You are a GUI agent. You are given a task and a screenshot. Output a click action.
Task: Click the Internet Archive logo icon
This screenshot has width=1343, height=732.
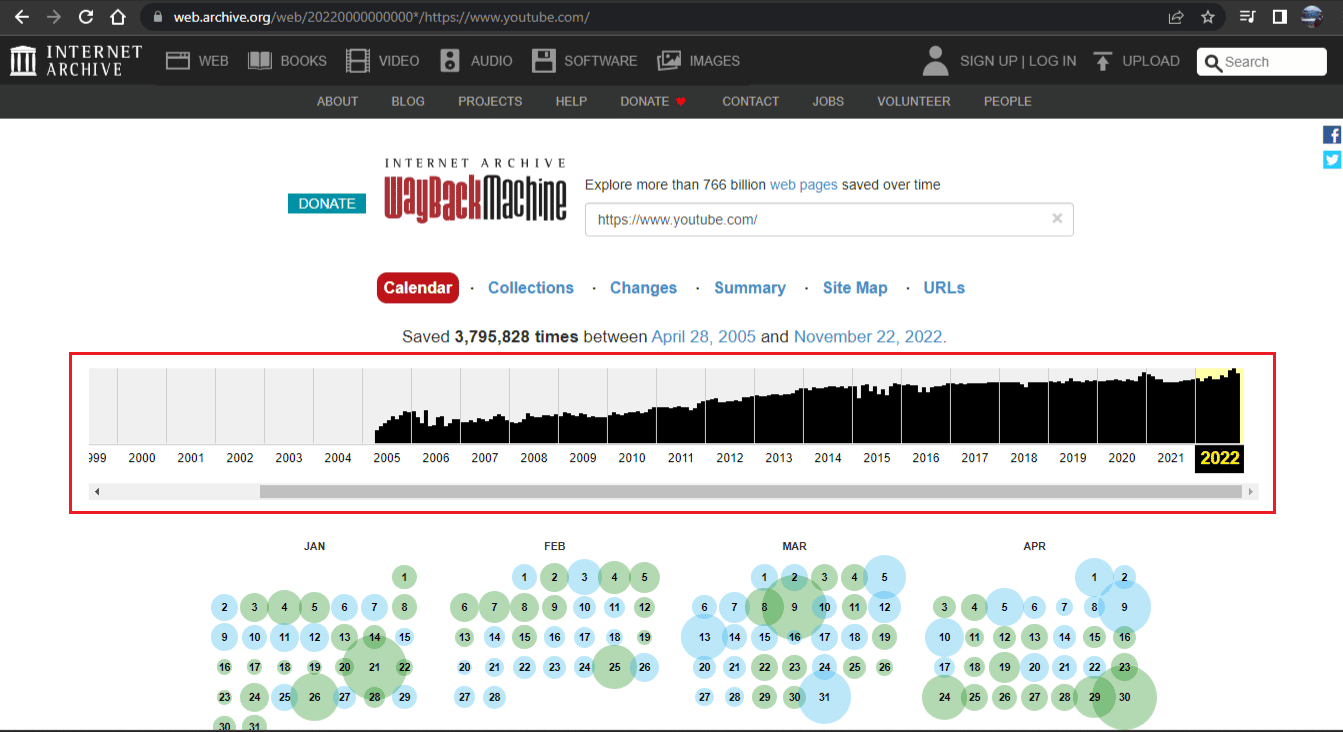click(x=22, y=61)
